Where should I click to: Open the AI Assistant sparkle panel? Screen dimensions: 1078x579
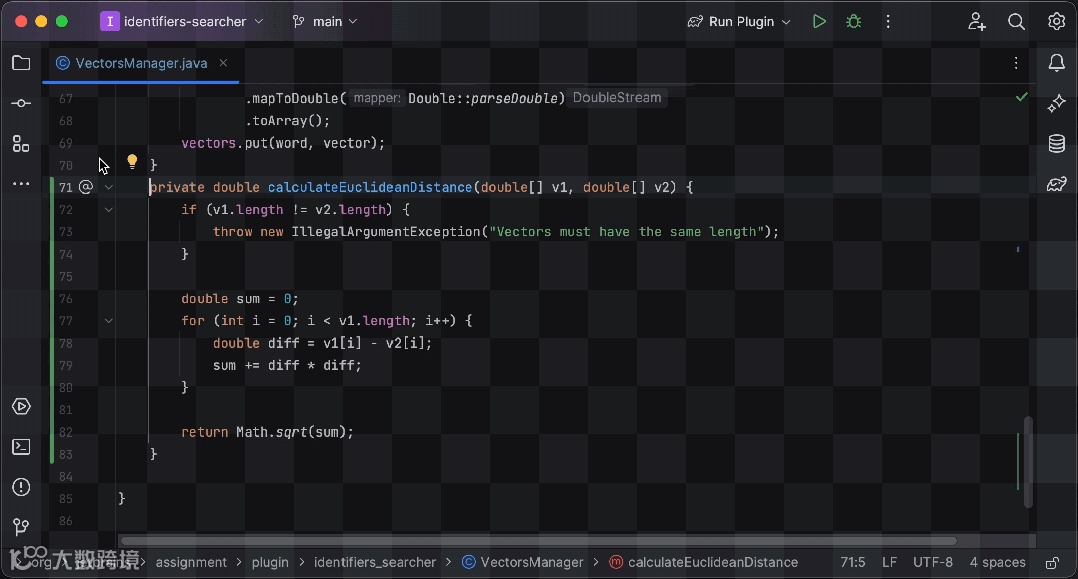1057,104
